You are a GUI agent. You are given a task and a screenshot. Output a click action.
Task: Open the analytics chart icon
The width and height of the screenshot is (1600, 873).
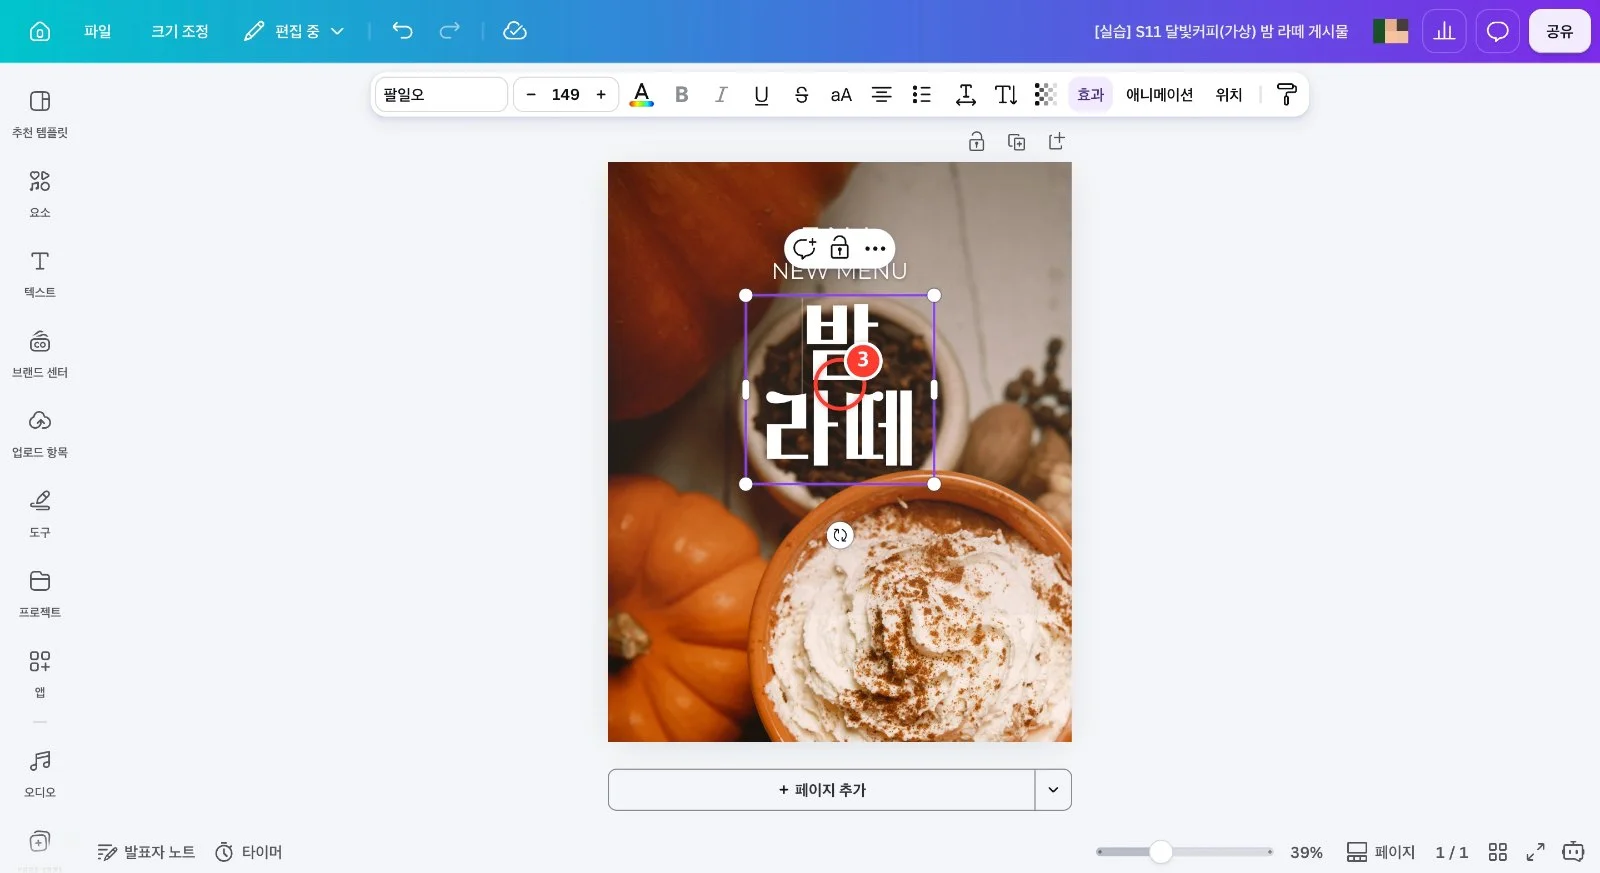(1444, 31)
